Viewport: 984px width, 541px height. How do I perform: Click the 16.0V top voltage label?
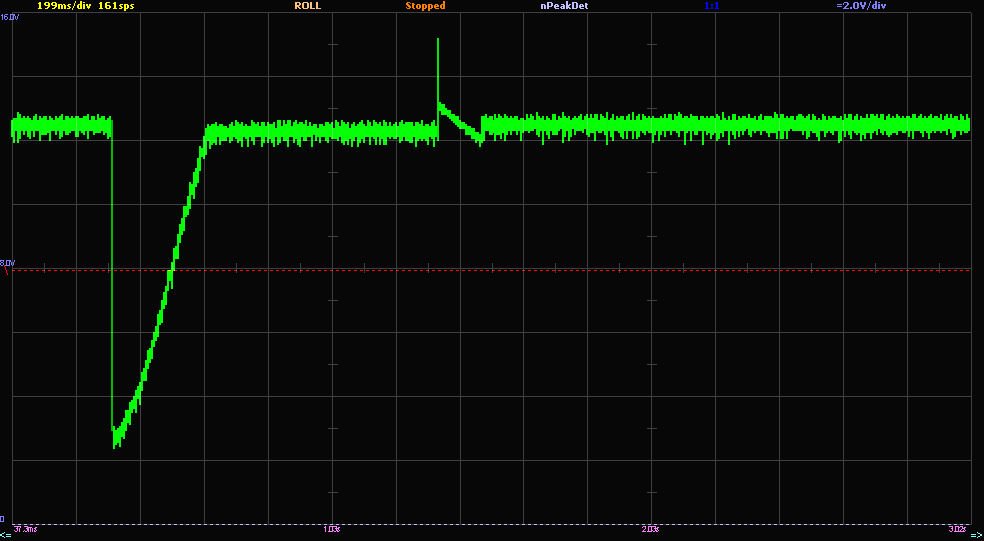click(10, 18)
